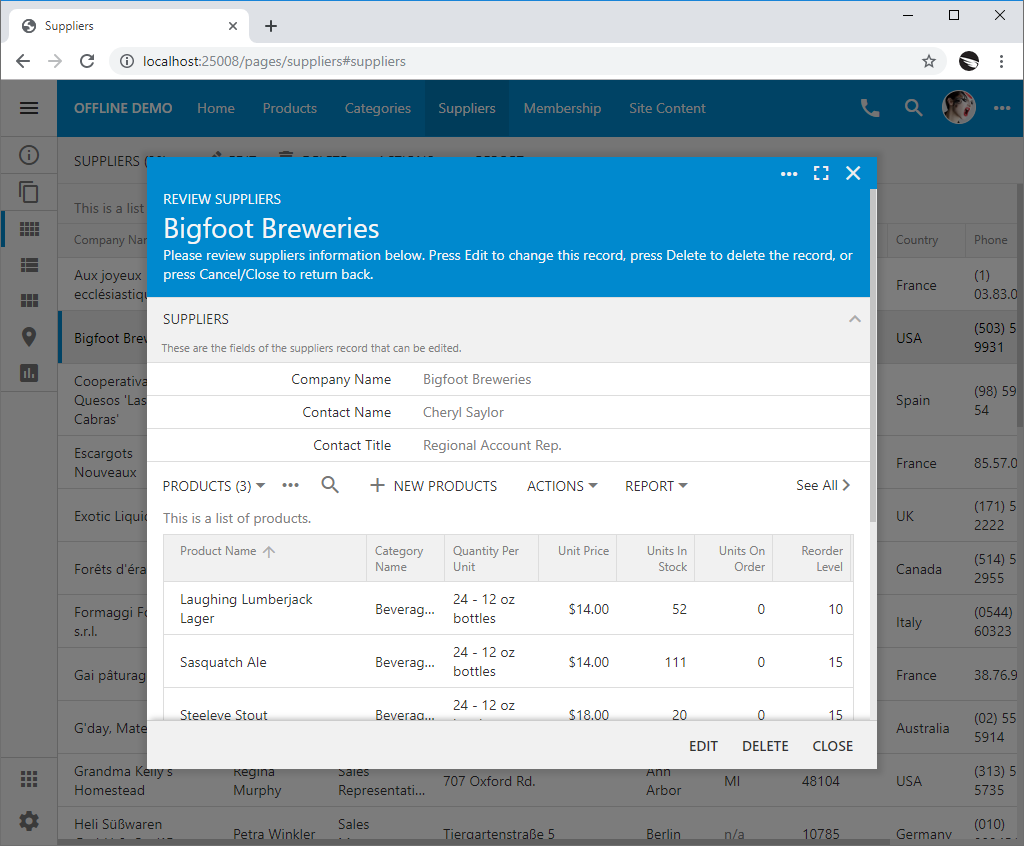
Task: Click See All products link
Action: point(823,485)
